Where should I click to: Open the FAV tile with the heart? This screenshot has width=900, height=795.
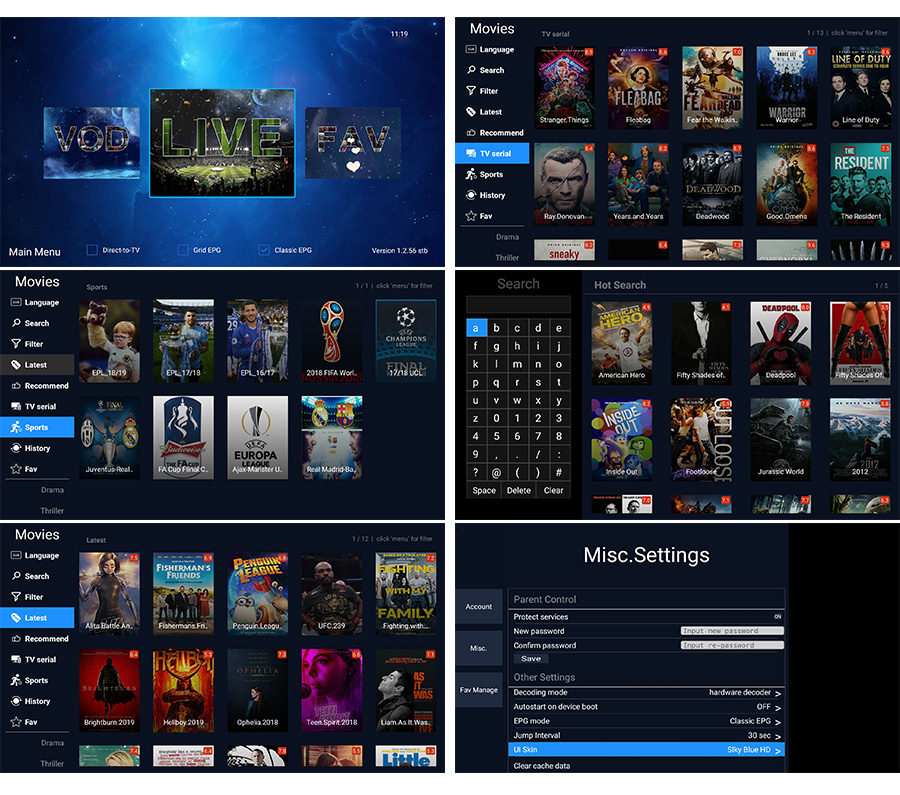tap(353, 143)
